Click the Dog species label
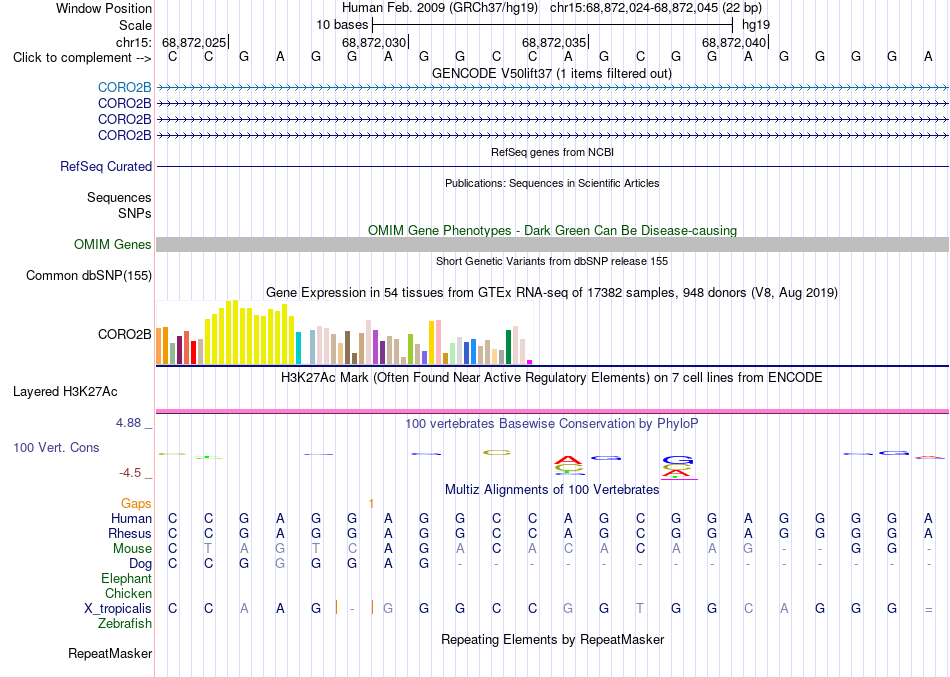The height and width of the screenshot is (677, 950). point(140,564)
